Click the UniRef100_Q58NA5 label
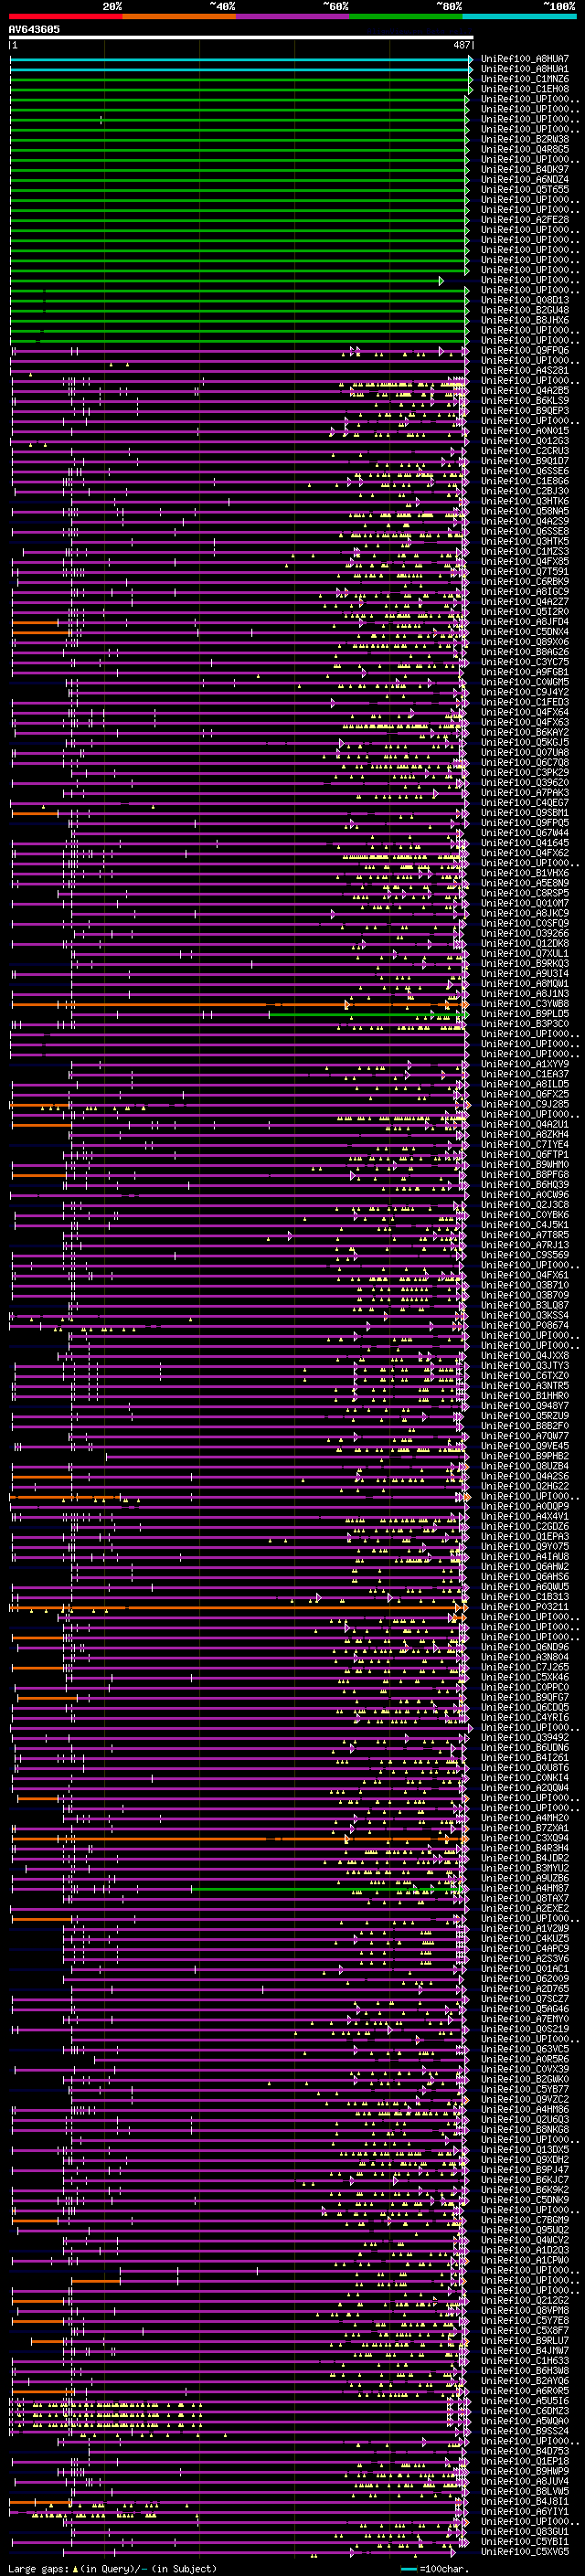 click(x=525, y=511)
